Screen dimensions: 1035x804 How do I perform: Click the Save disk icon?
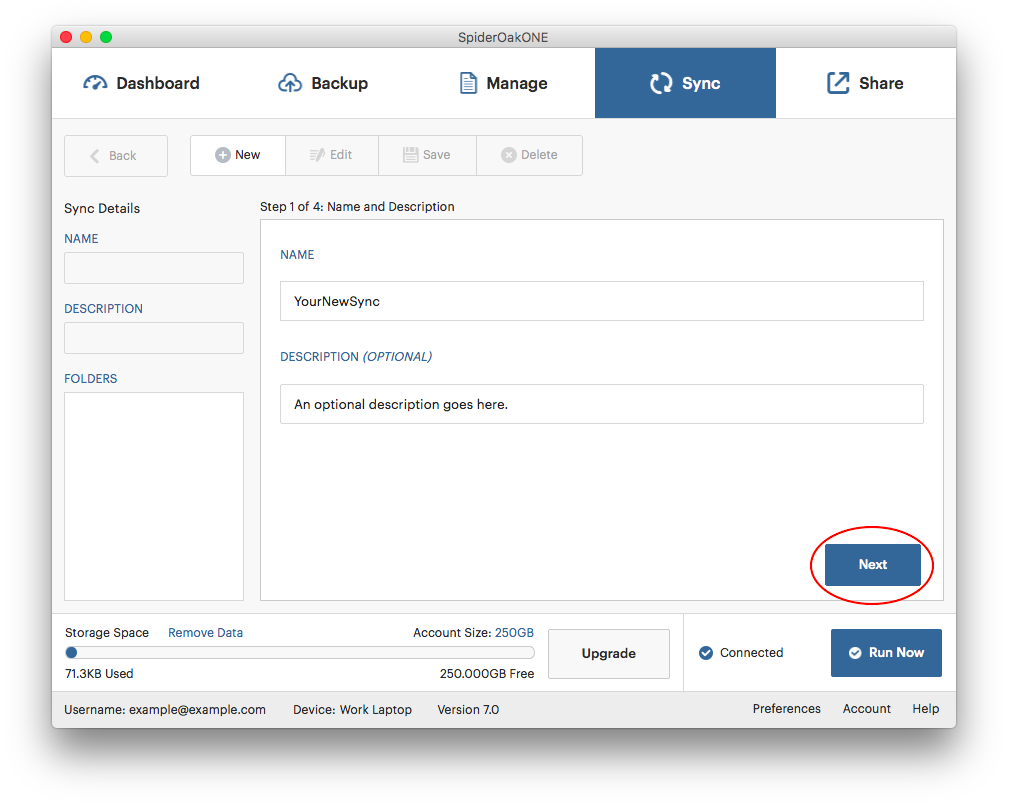(x=410, y=155)
